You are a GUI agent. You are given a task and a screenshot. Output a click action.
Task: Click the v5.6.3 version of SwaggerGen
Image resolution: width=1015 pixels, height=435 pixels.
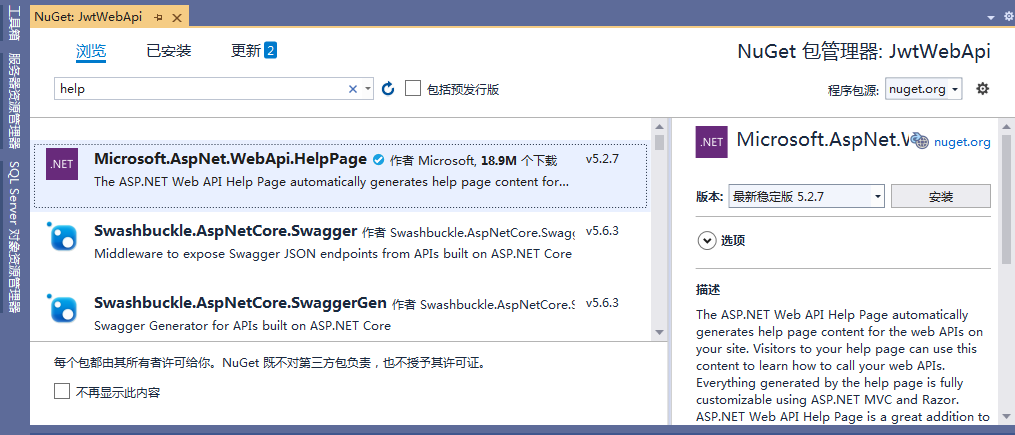(x=602, y=302)
